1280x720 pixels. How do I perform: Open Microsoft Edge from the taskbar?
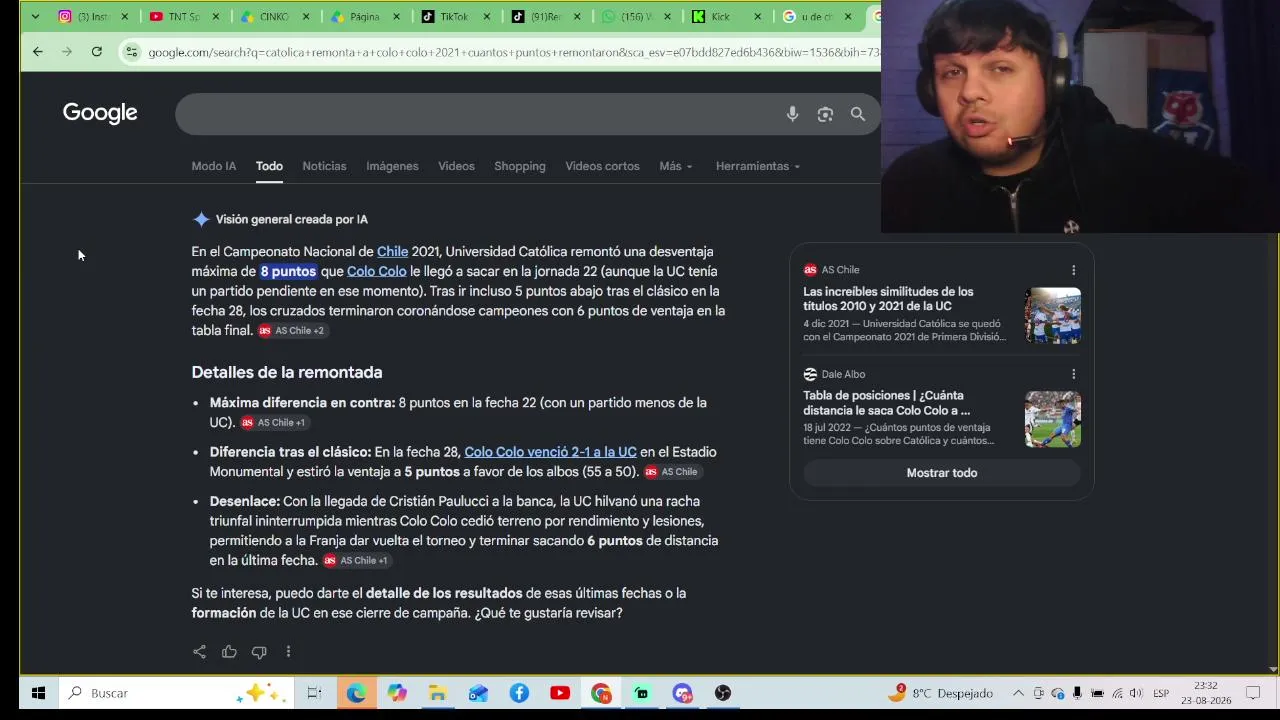point(356,693)
